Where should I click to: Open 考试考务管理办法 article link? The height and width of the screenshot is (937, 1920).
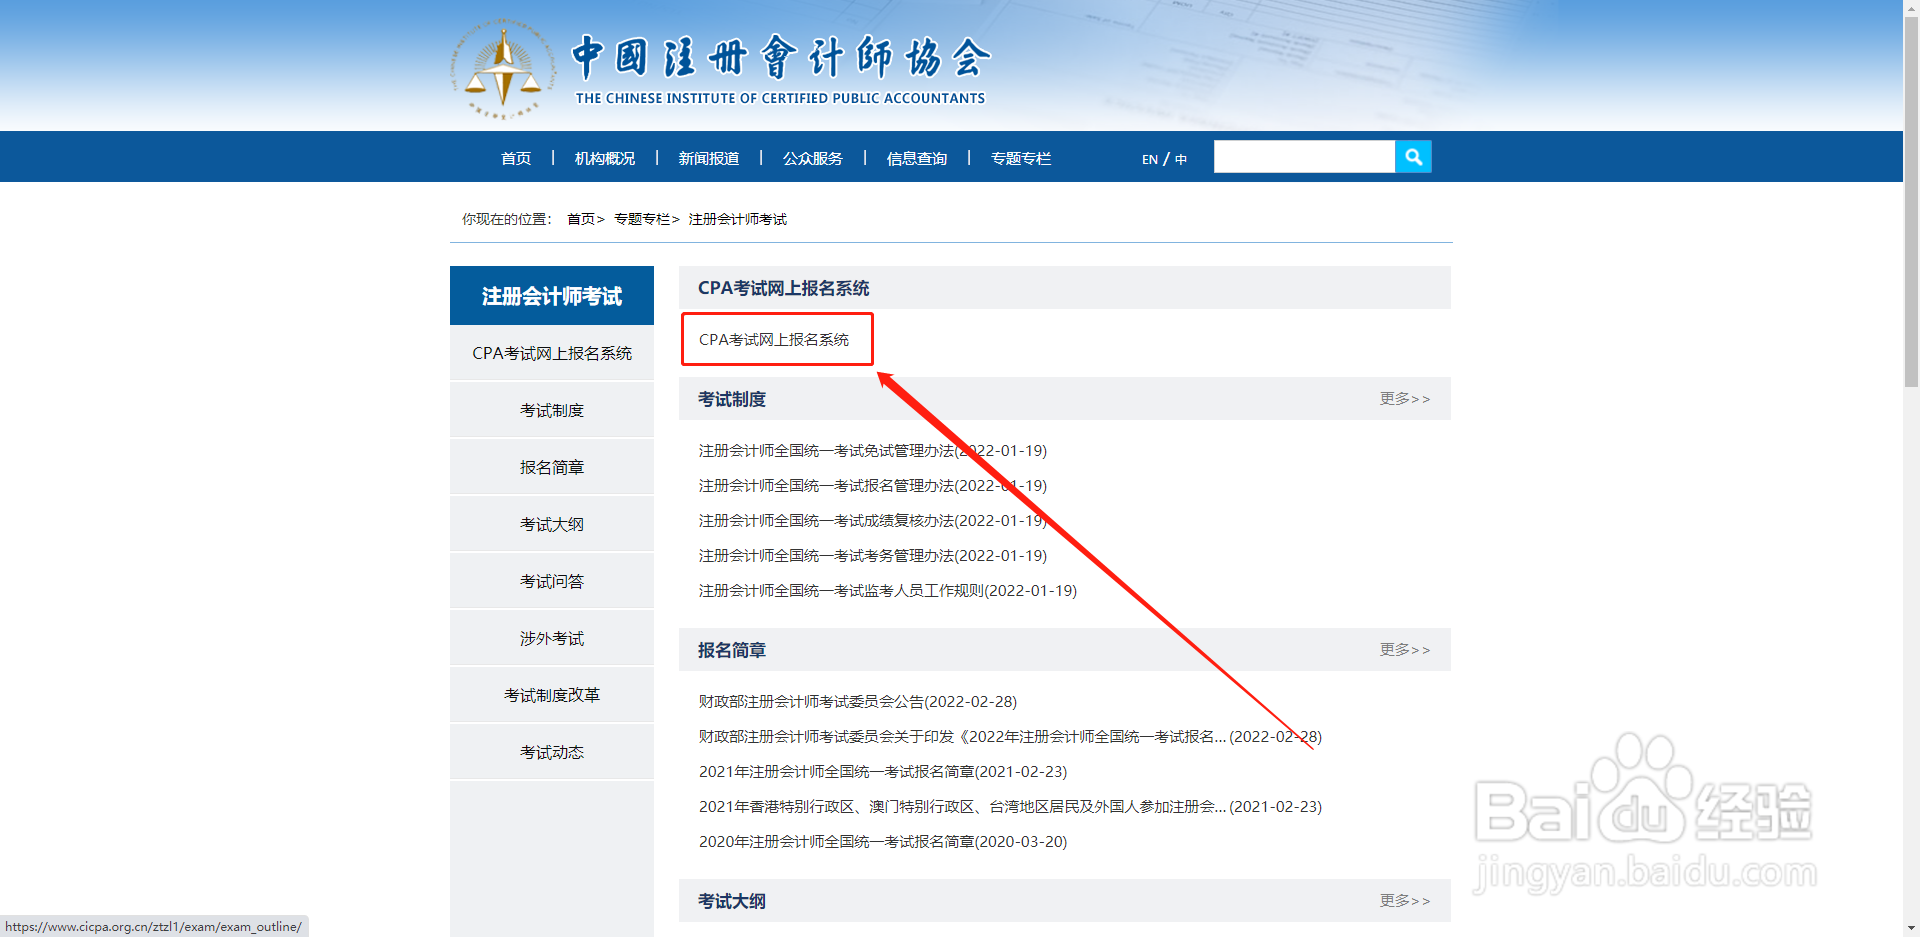(x=873, y=556)
